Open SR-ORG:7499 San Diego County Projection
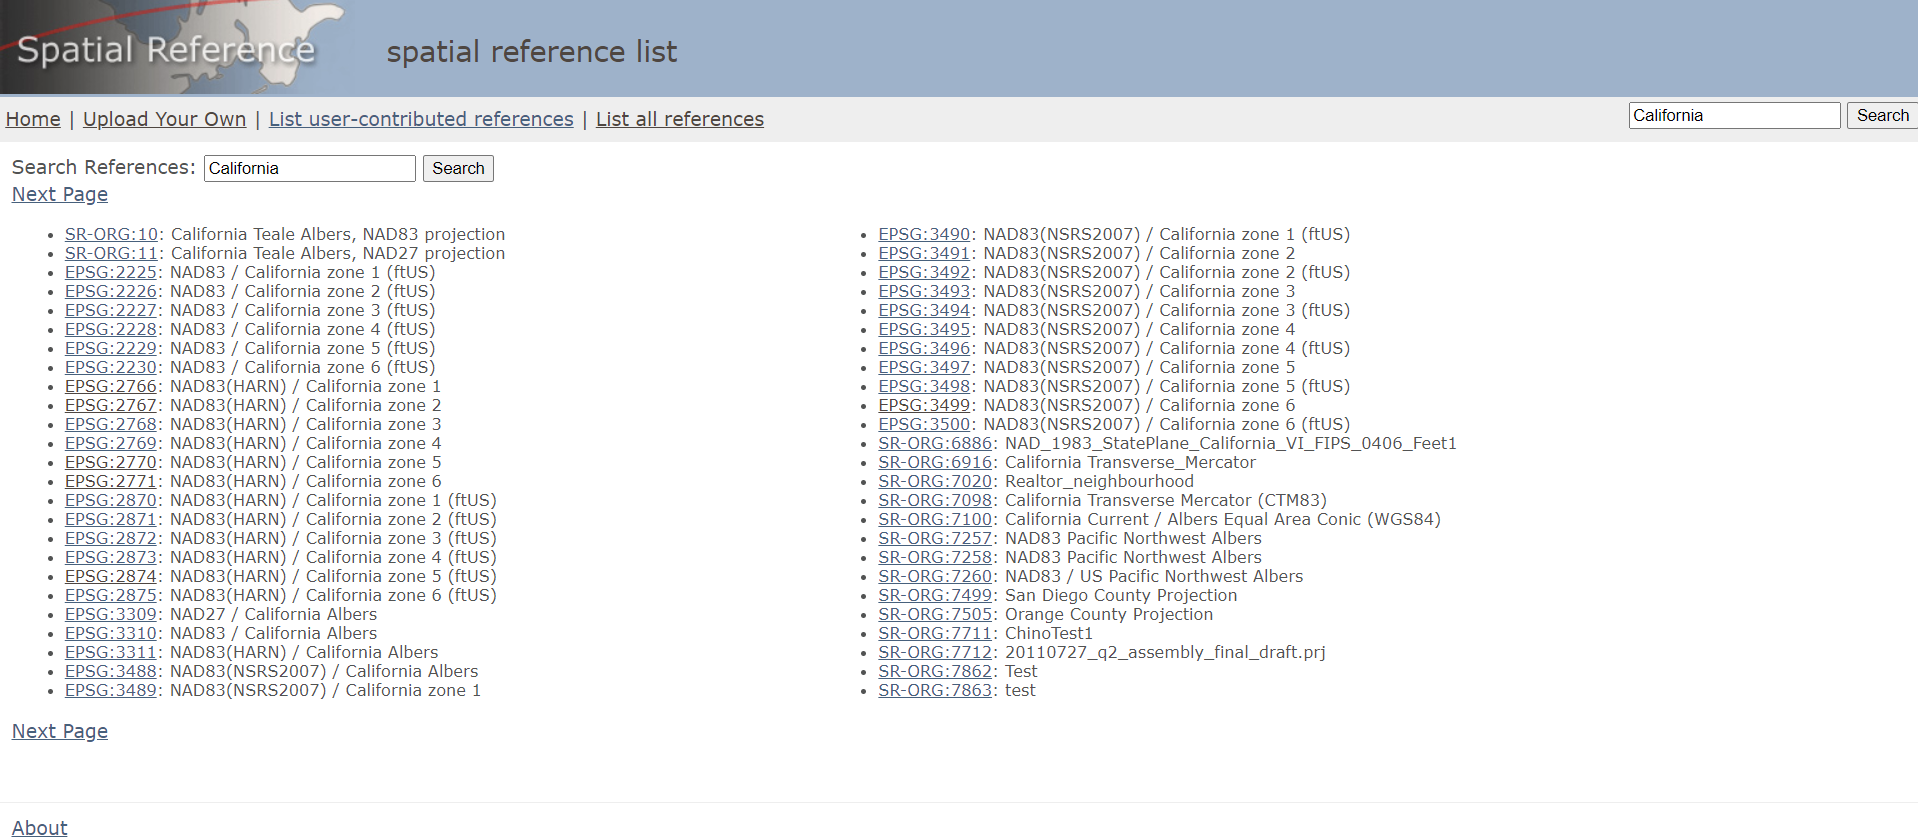Image resolution: width=1918 pixels, height=840 pixels. pyautogui.click(x=935, y=595)
